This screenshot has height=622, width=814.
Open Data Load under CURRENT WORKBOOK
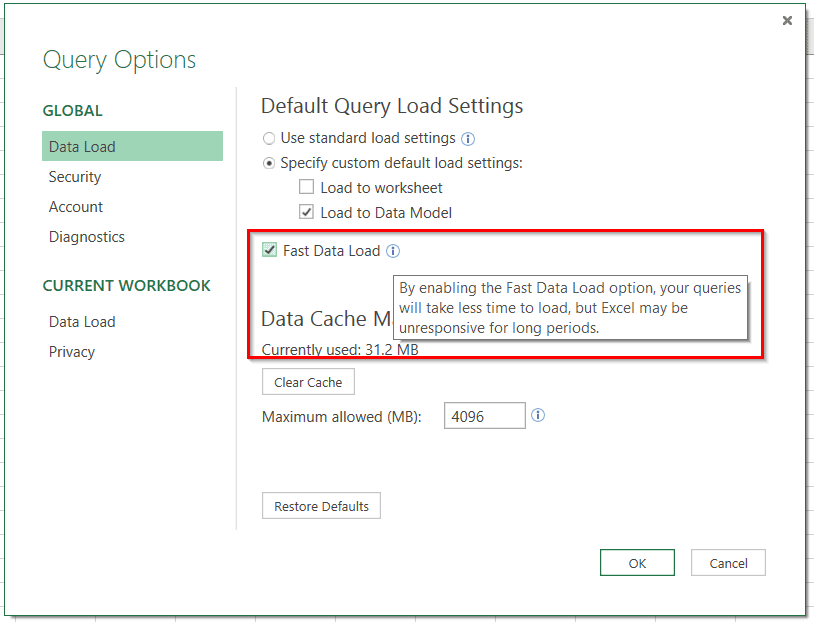click(82, 322)
